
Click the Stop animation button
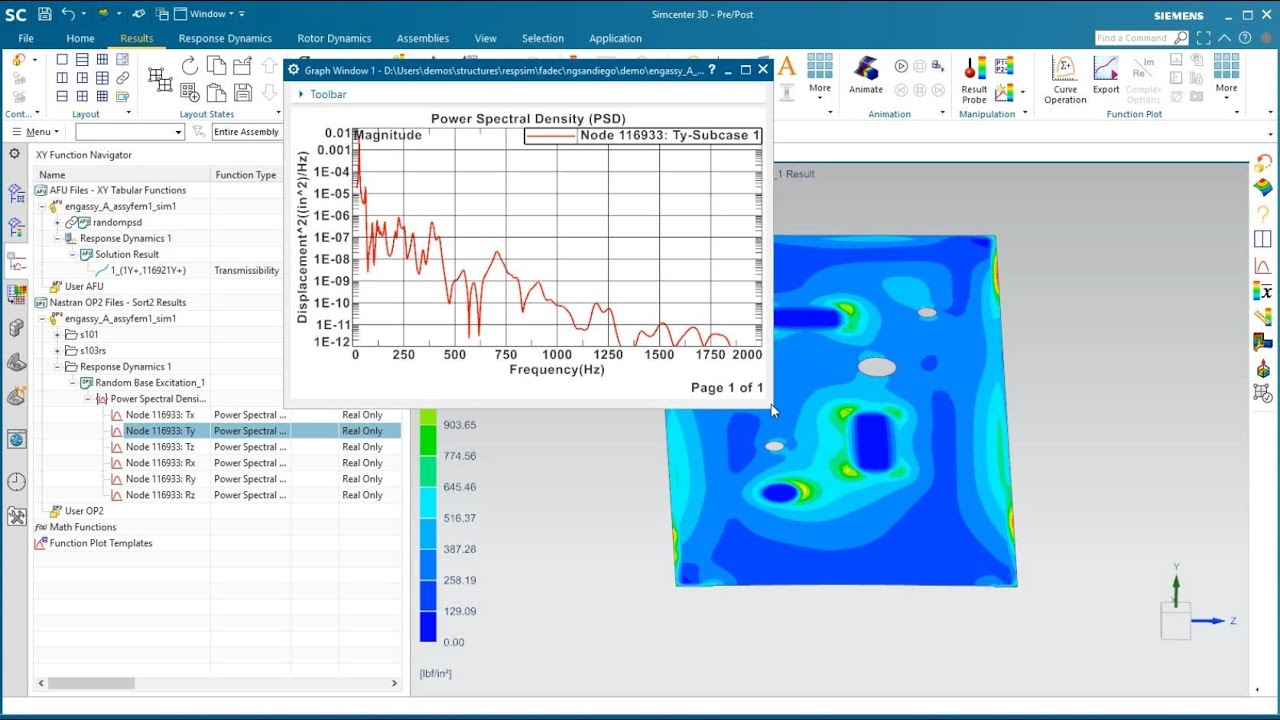coord(919,66)
